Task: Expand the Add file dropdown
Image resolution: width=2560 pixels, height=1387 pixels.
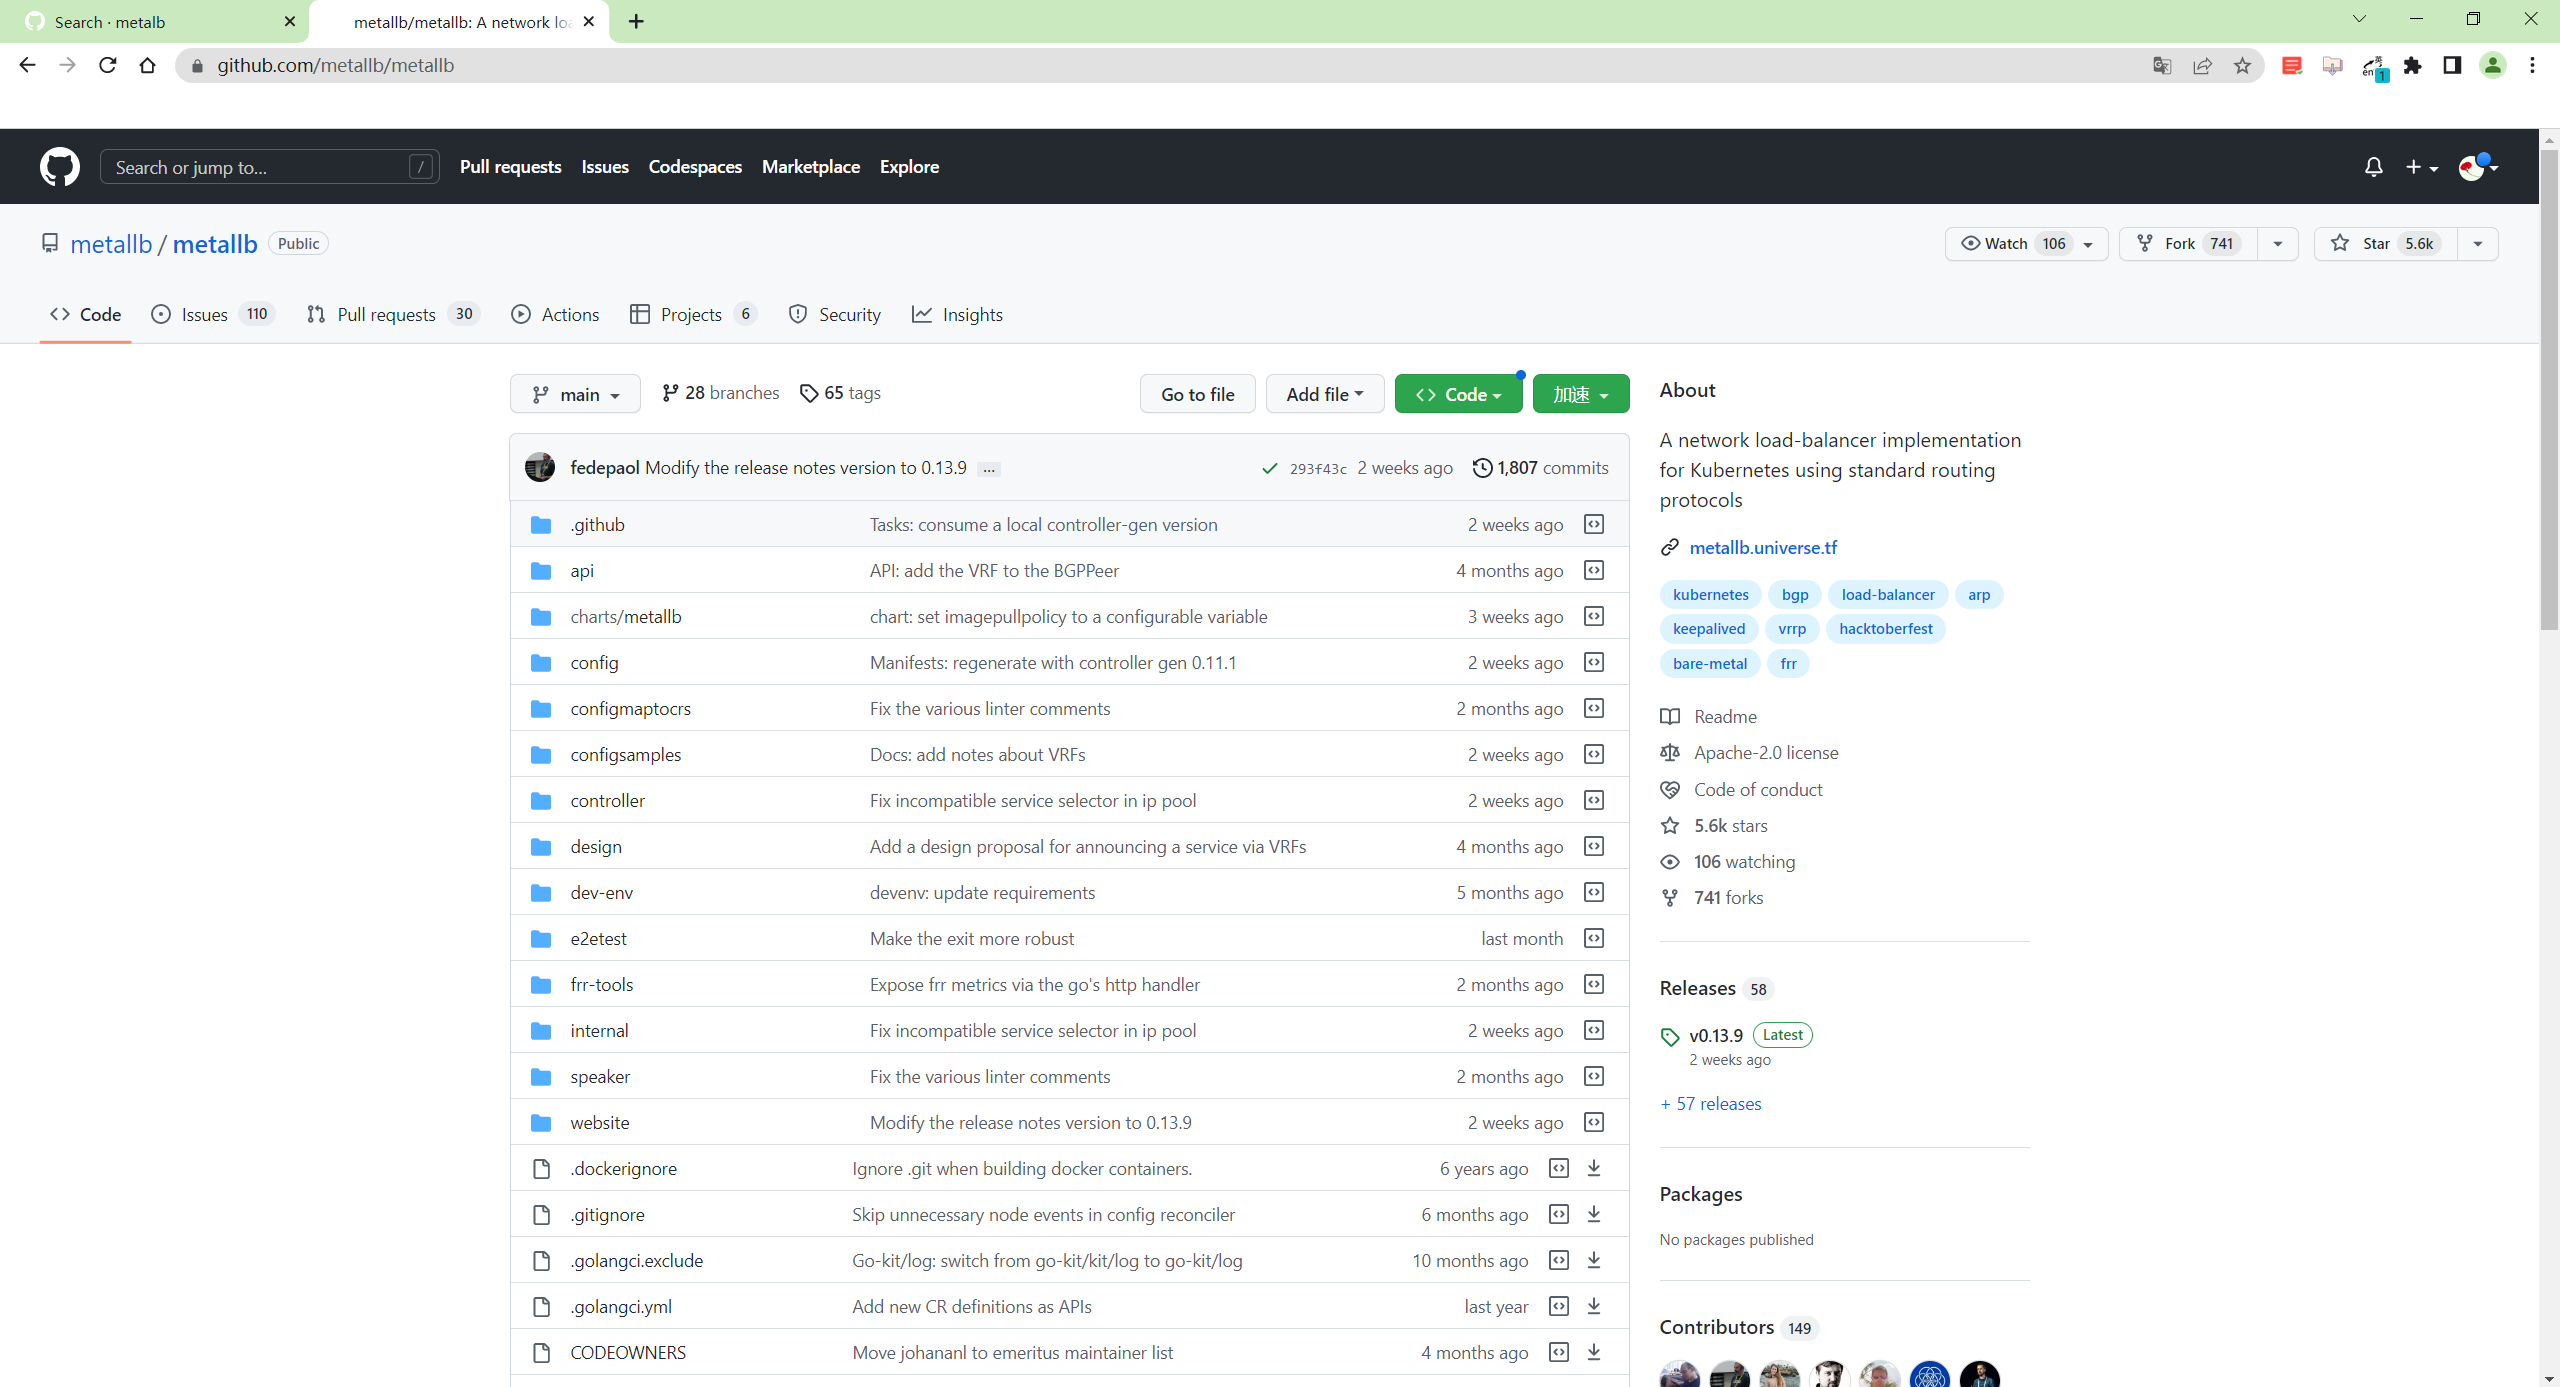Action: click(1324, 394)
